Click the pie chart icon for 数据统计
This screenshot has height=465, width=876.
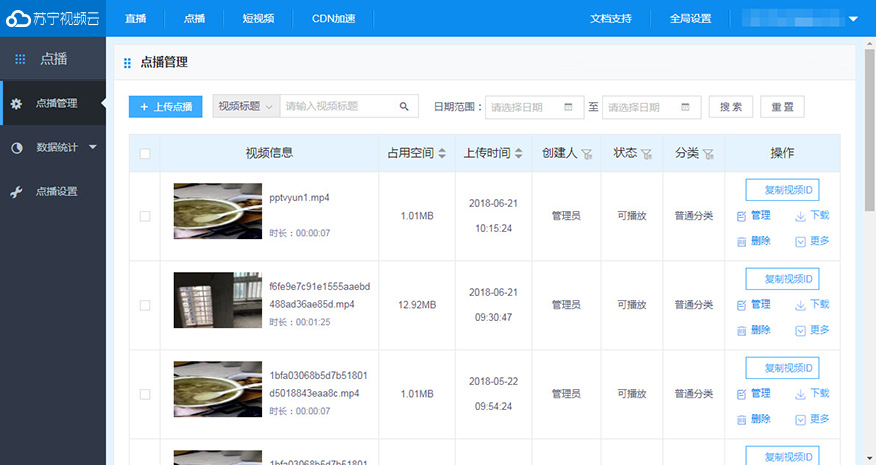[x=17, y=148]
